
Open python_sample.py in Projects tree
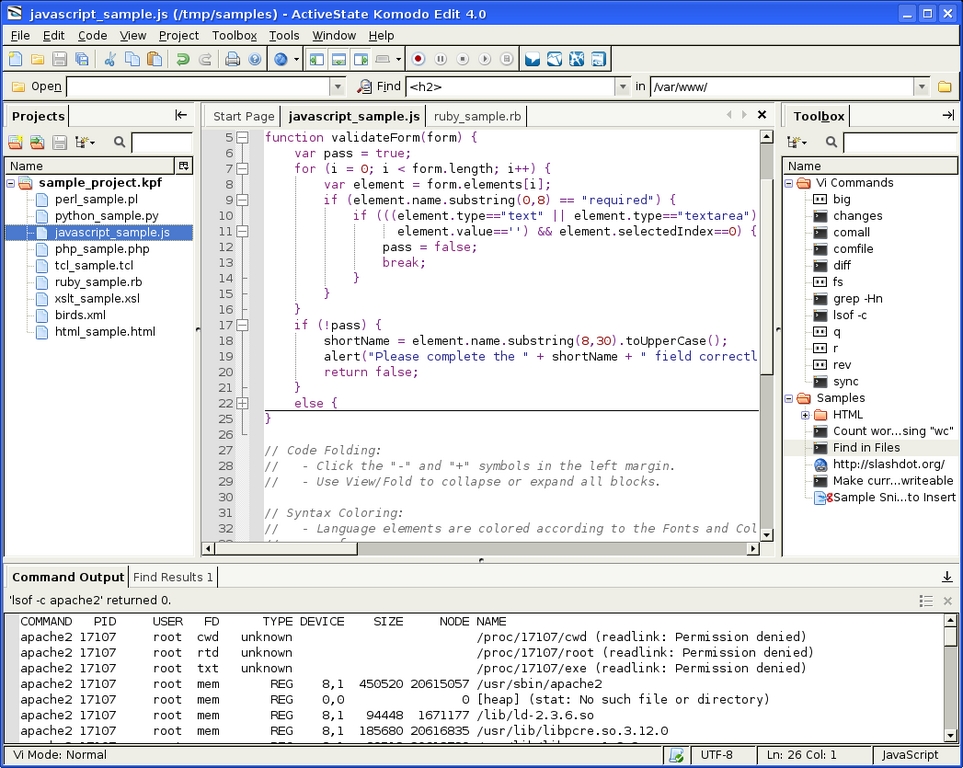click(x=106, y=216)
